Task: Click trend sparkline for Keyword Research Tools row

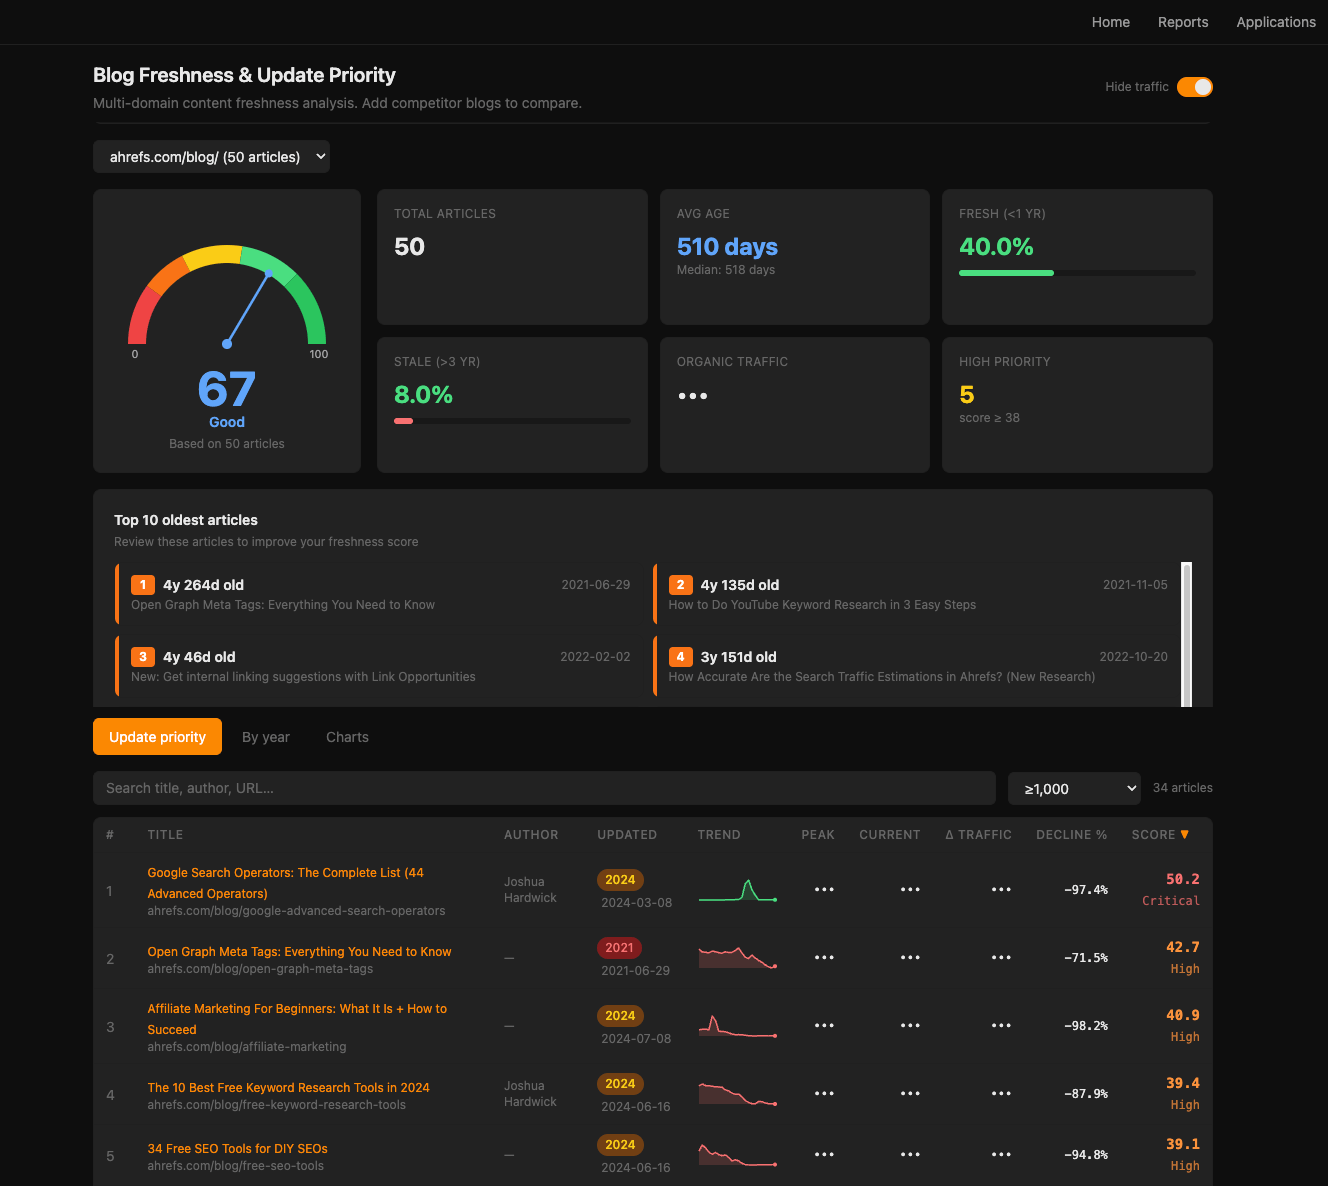Action: tap(738, 1094)
